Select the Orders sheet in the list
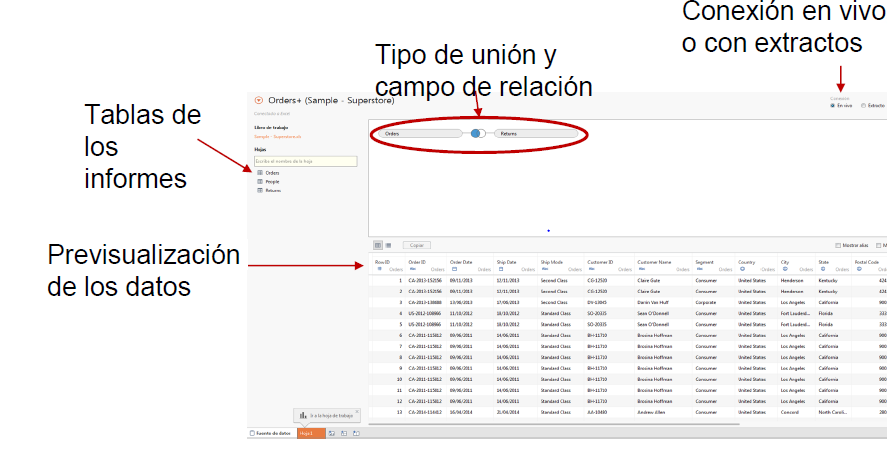Viewport: 887px width, 457px height. (x=272, y=173)
